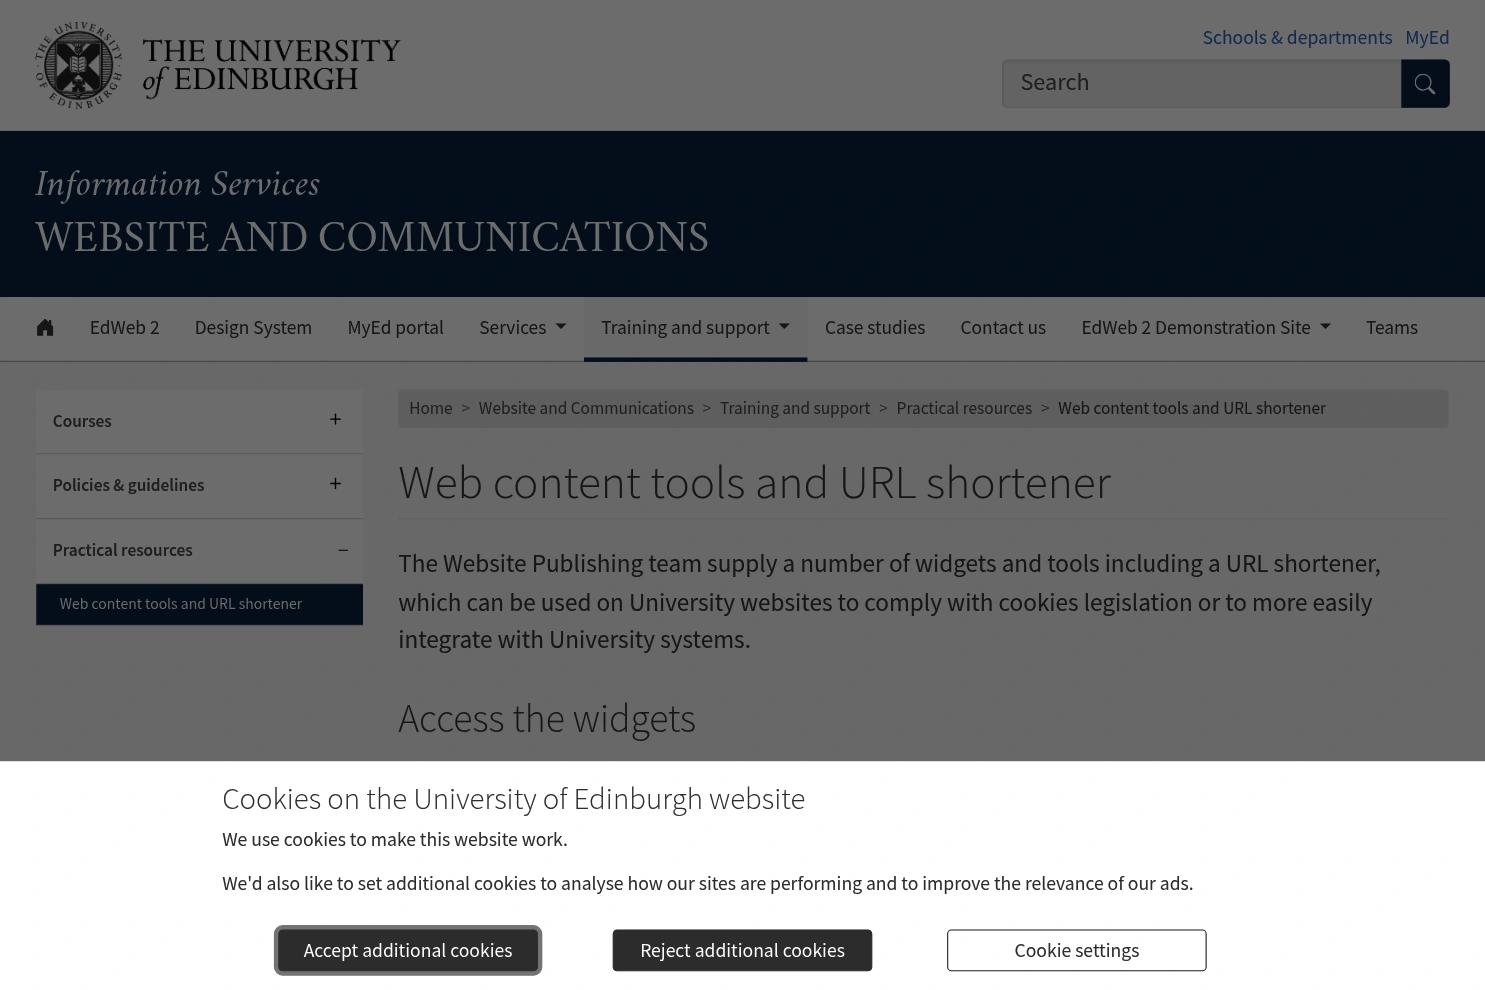Open the MyEd portal nav item

coord(395,328)
